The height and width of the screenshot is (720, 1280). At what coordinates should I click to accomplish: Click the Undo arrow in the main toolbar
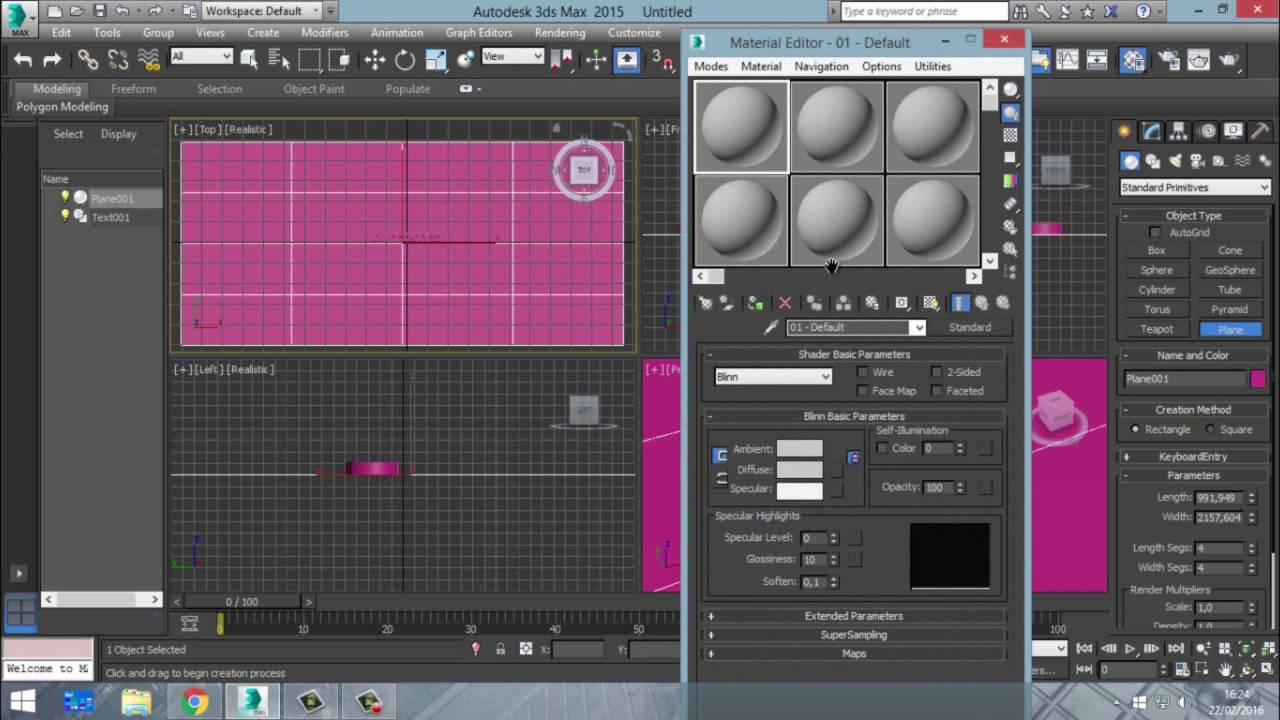click(23, 61)
